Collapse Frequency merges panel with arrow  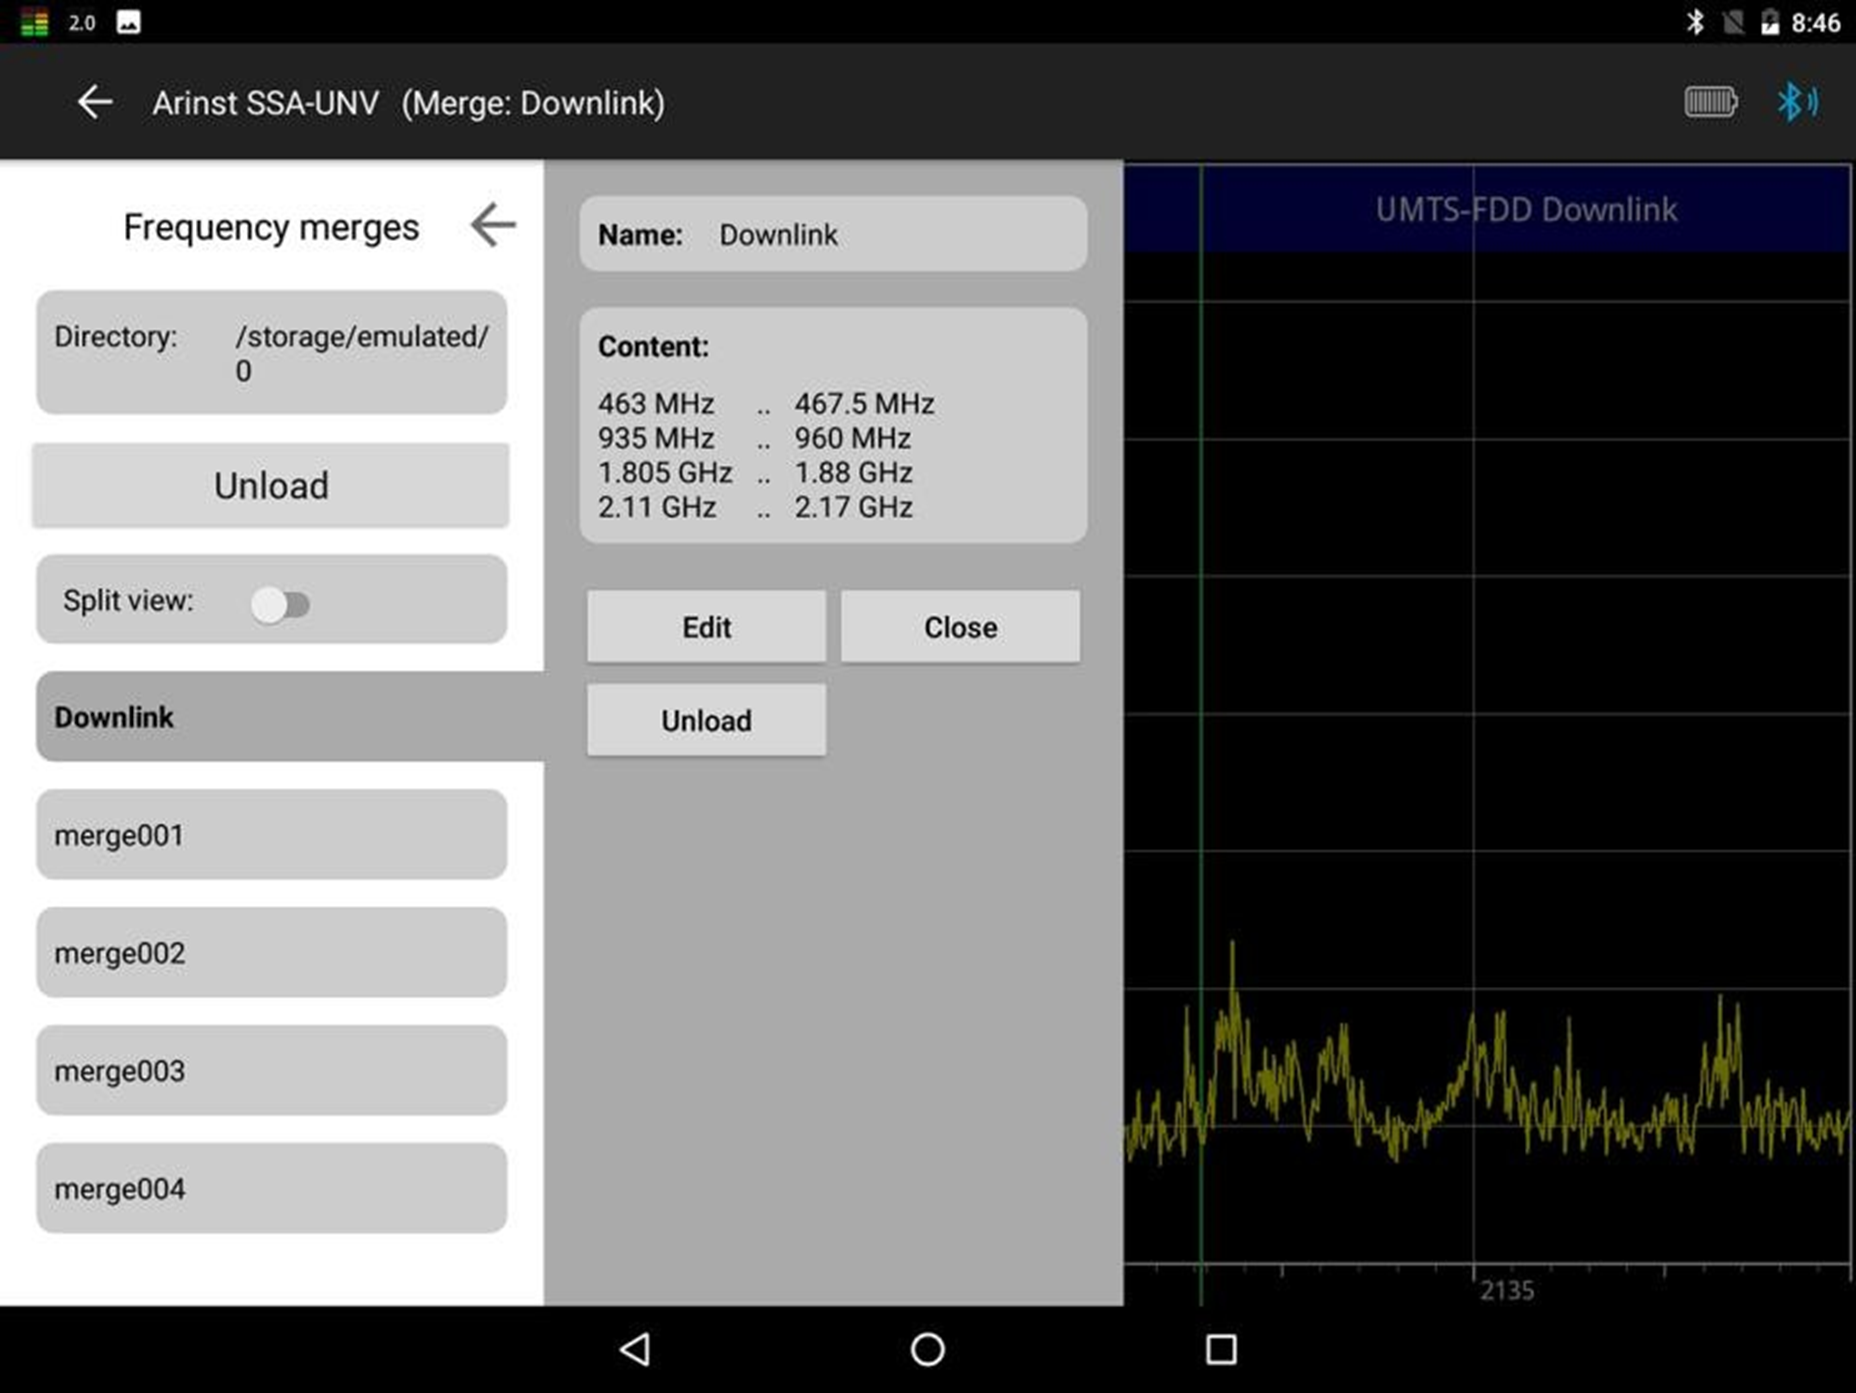click(493, 225)
